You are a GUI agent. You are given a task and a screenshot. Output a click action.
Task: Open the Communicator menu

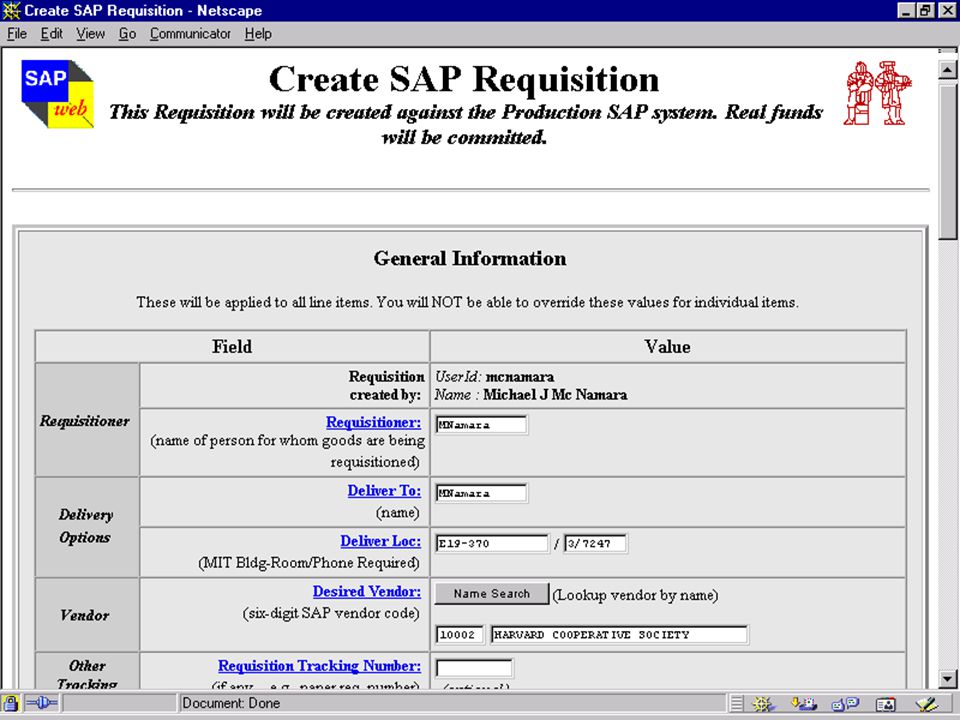[x=190, y=34]
